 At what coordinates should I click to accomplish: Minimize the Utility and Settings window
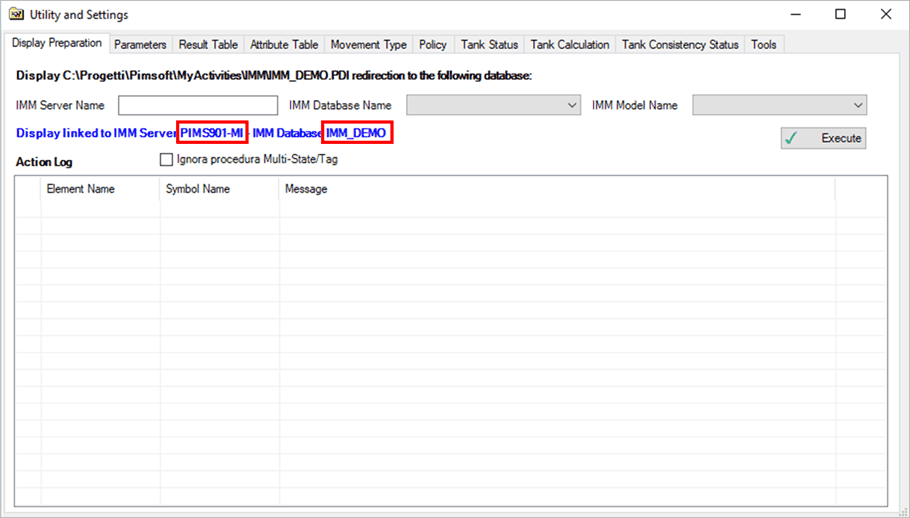(796, 15)
